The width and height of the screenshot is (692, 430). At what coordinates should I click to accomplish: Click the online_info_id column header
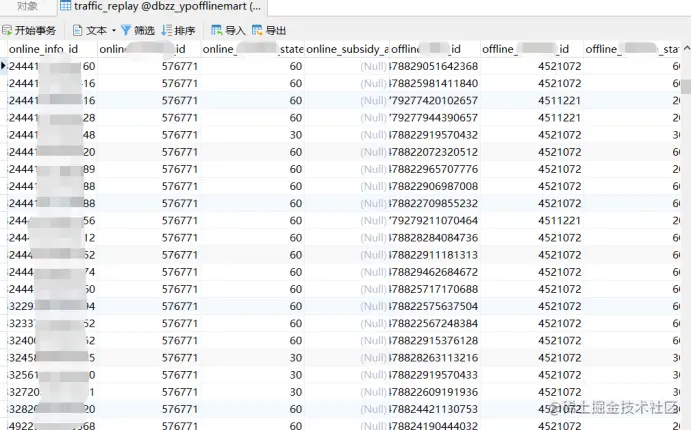[x=52, y=49]
